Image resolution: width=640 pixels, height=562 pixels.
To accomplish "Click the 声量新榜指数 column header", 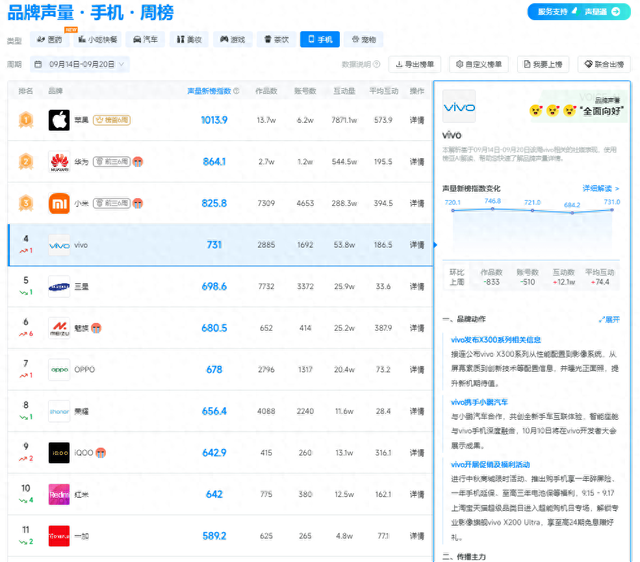I will point(209,91).
